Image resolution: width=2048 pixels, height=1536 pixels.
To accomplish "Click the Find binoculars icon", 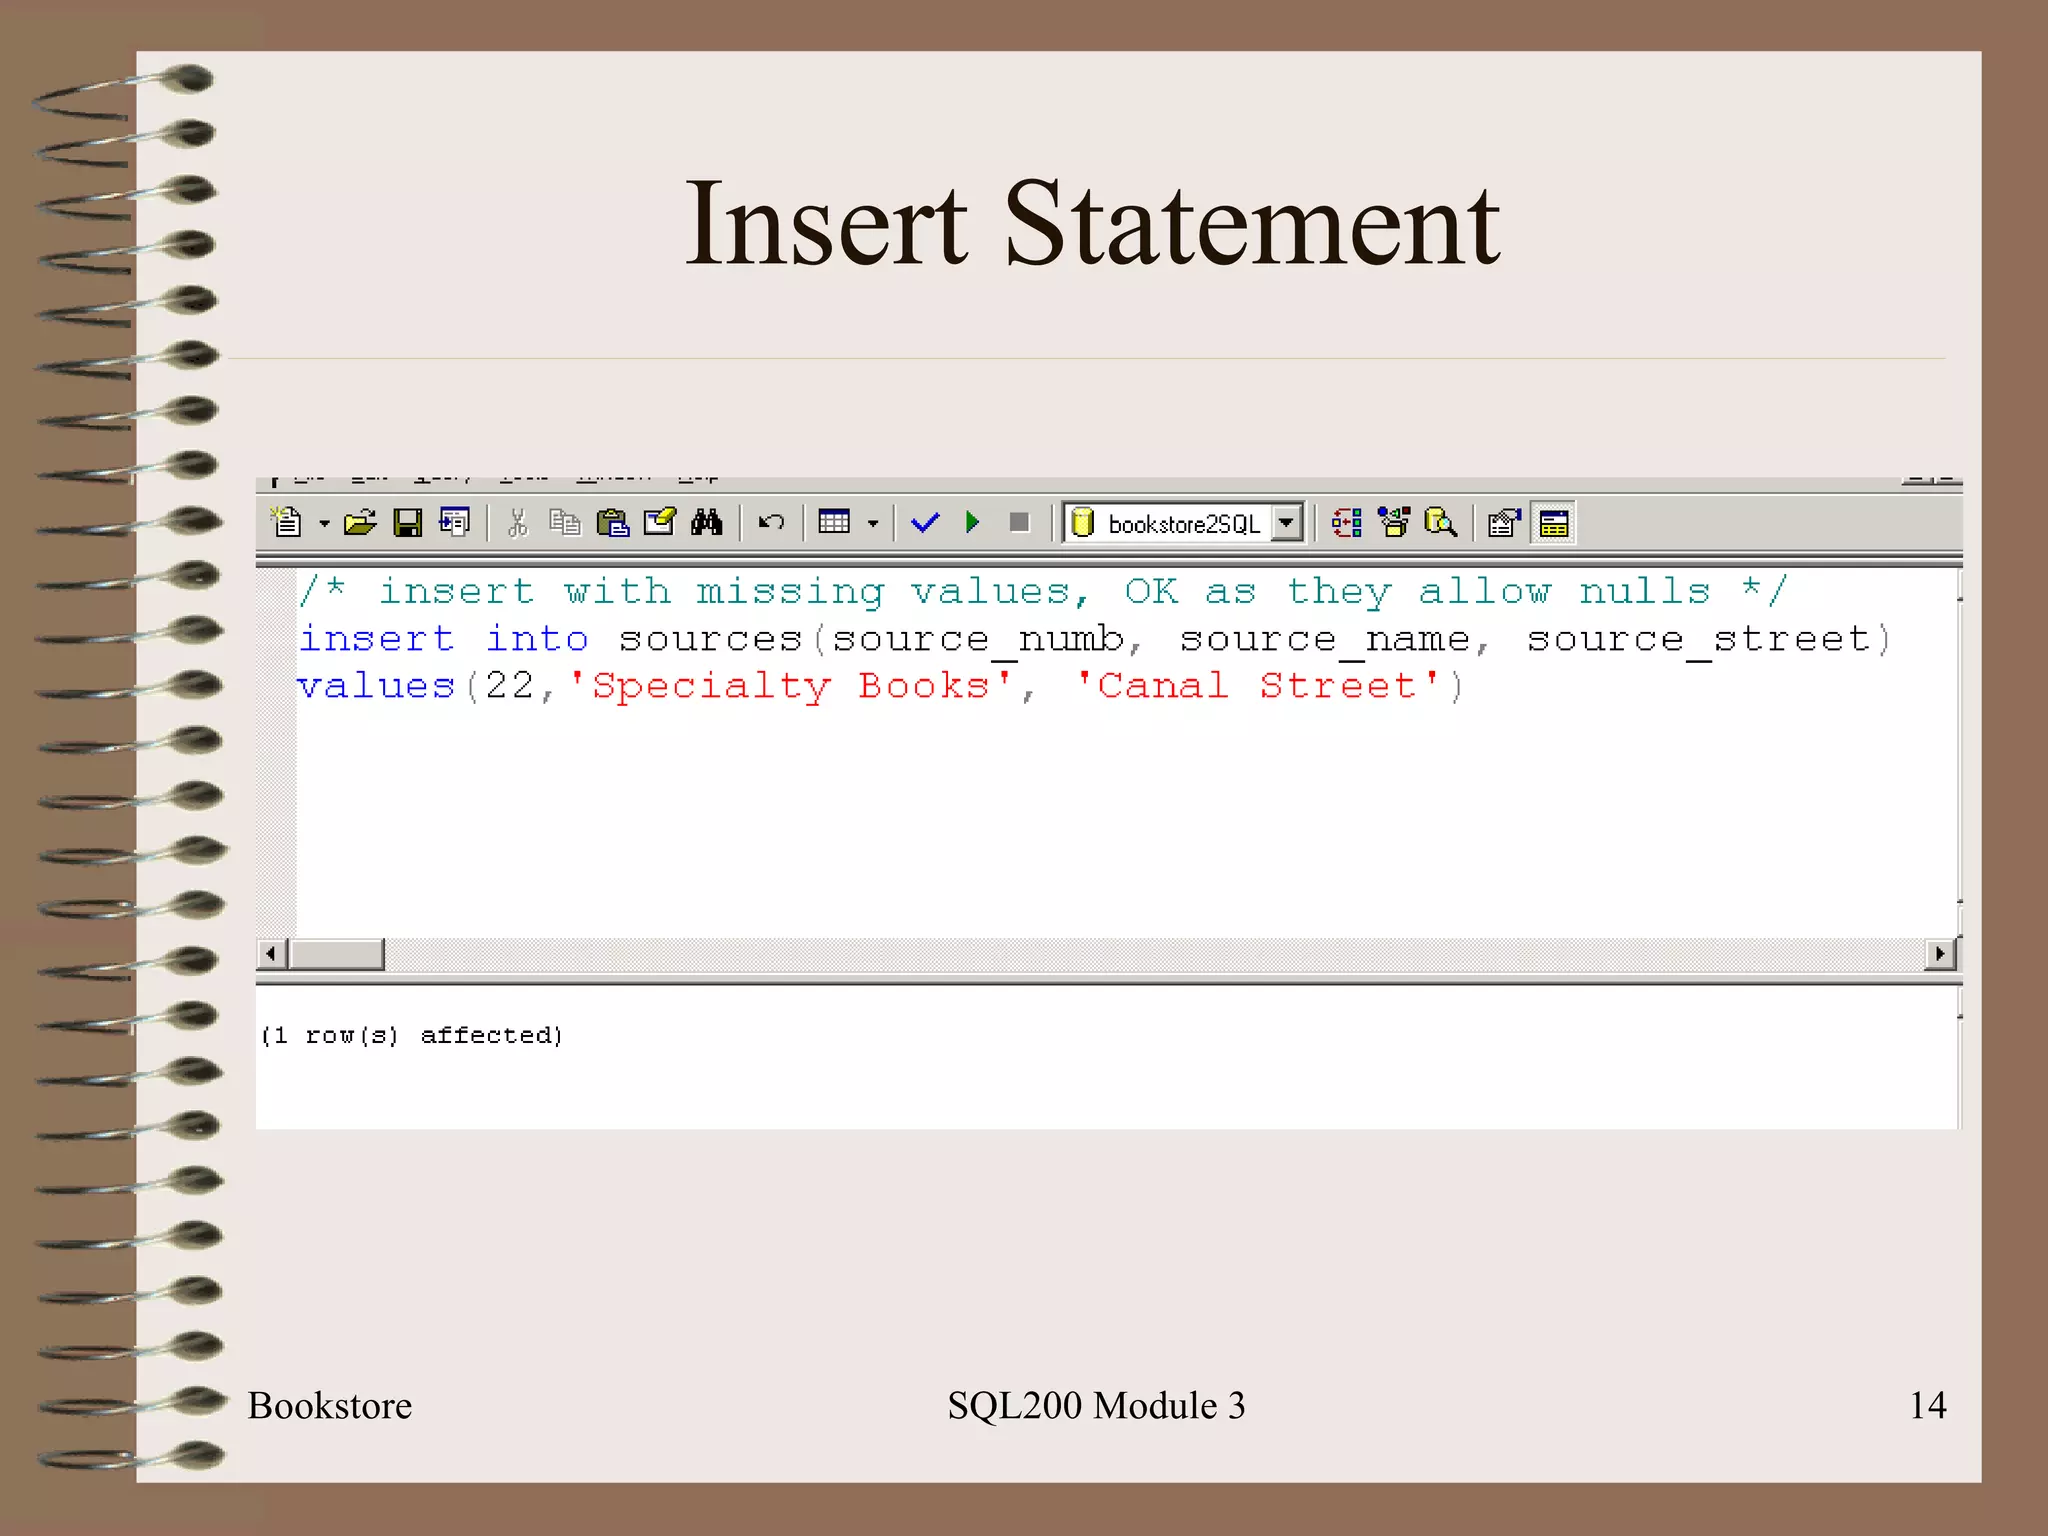I will tap(706, 522).
